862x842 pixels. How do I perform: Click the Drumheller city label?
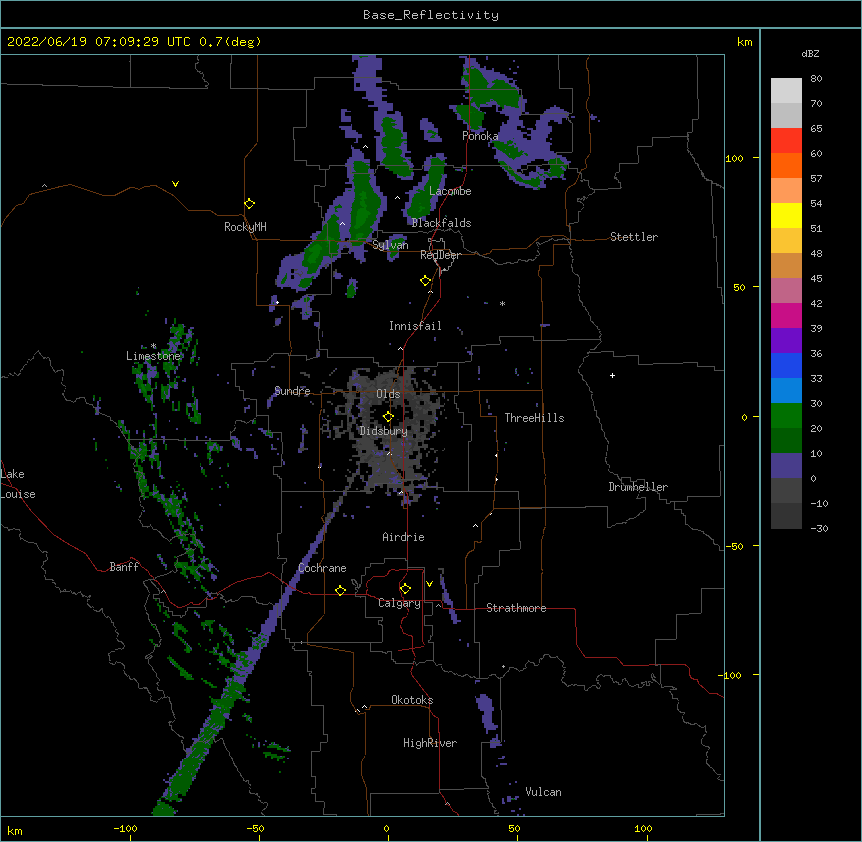tap(638, 487)
